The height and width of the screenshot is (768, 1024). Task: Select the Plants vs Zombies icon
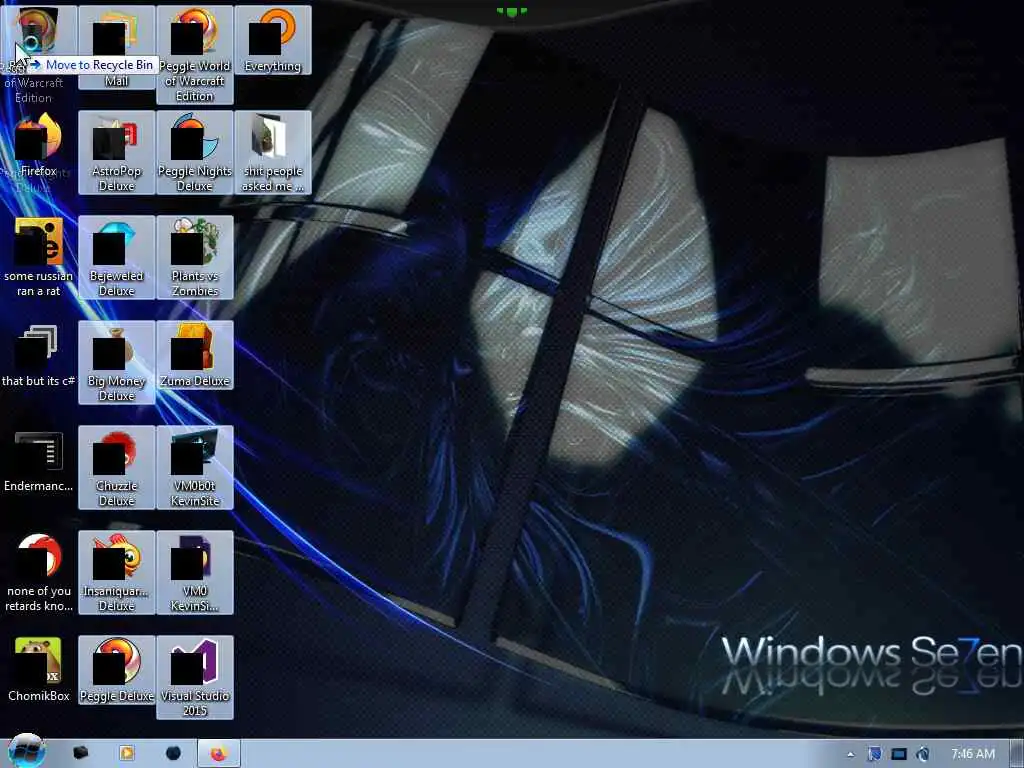coord(195,257)
